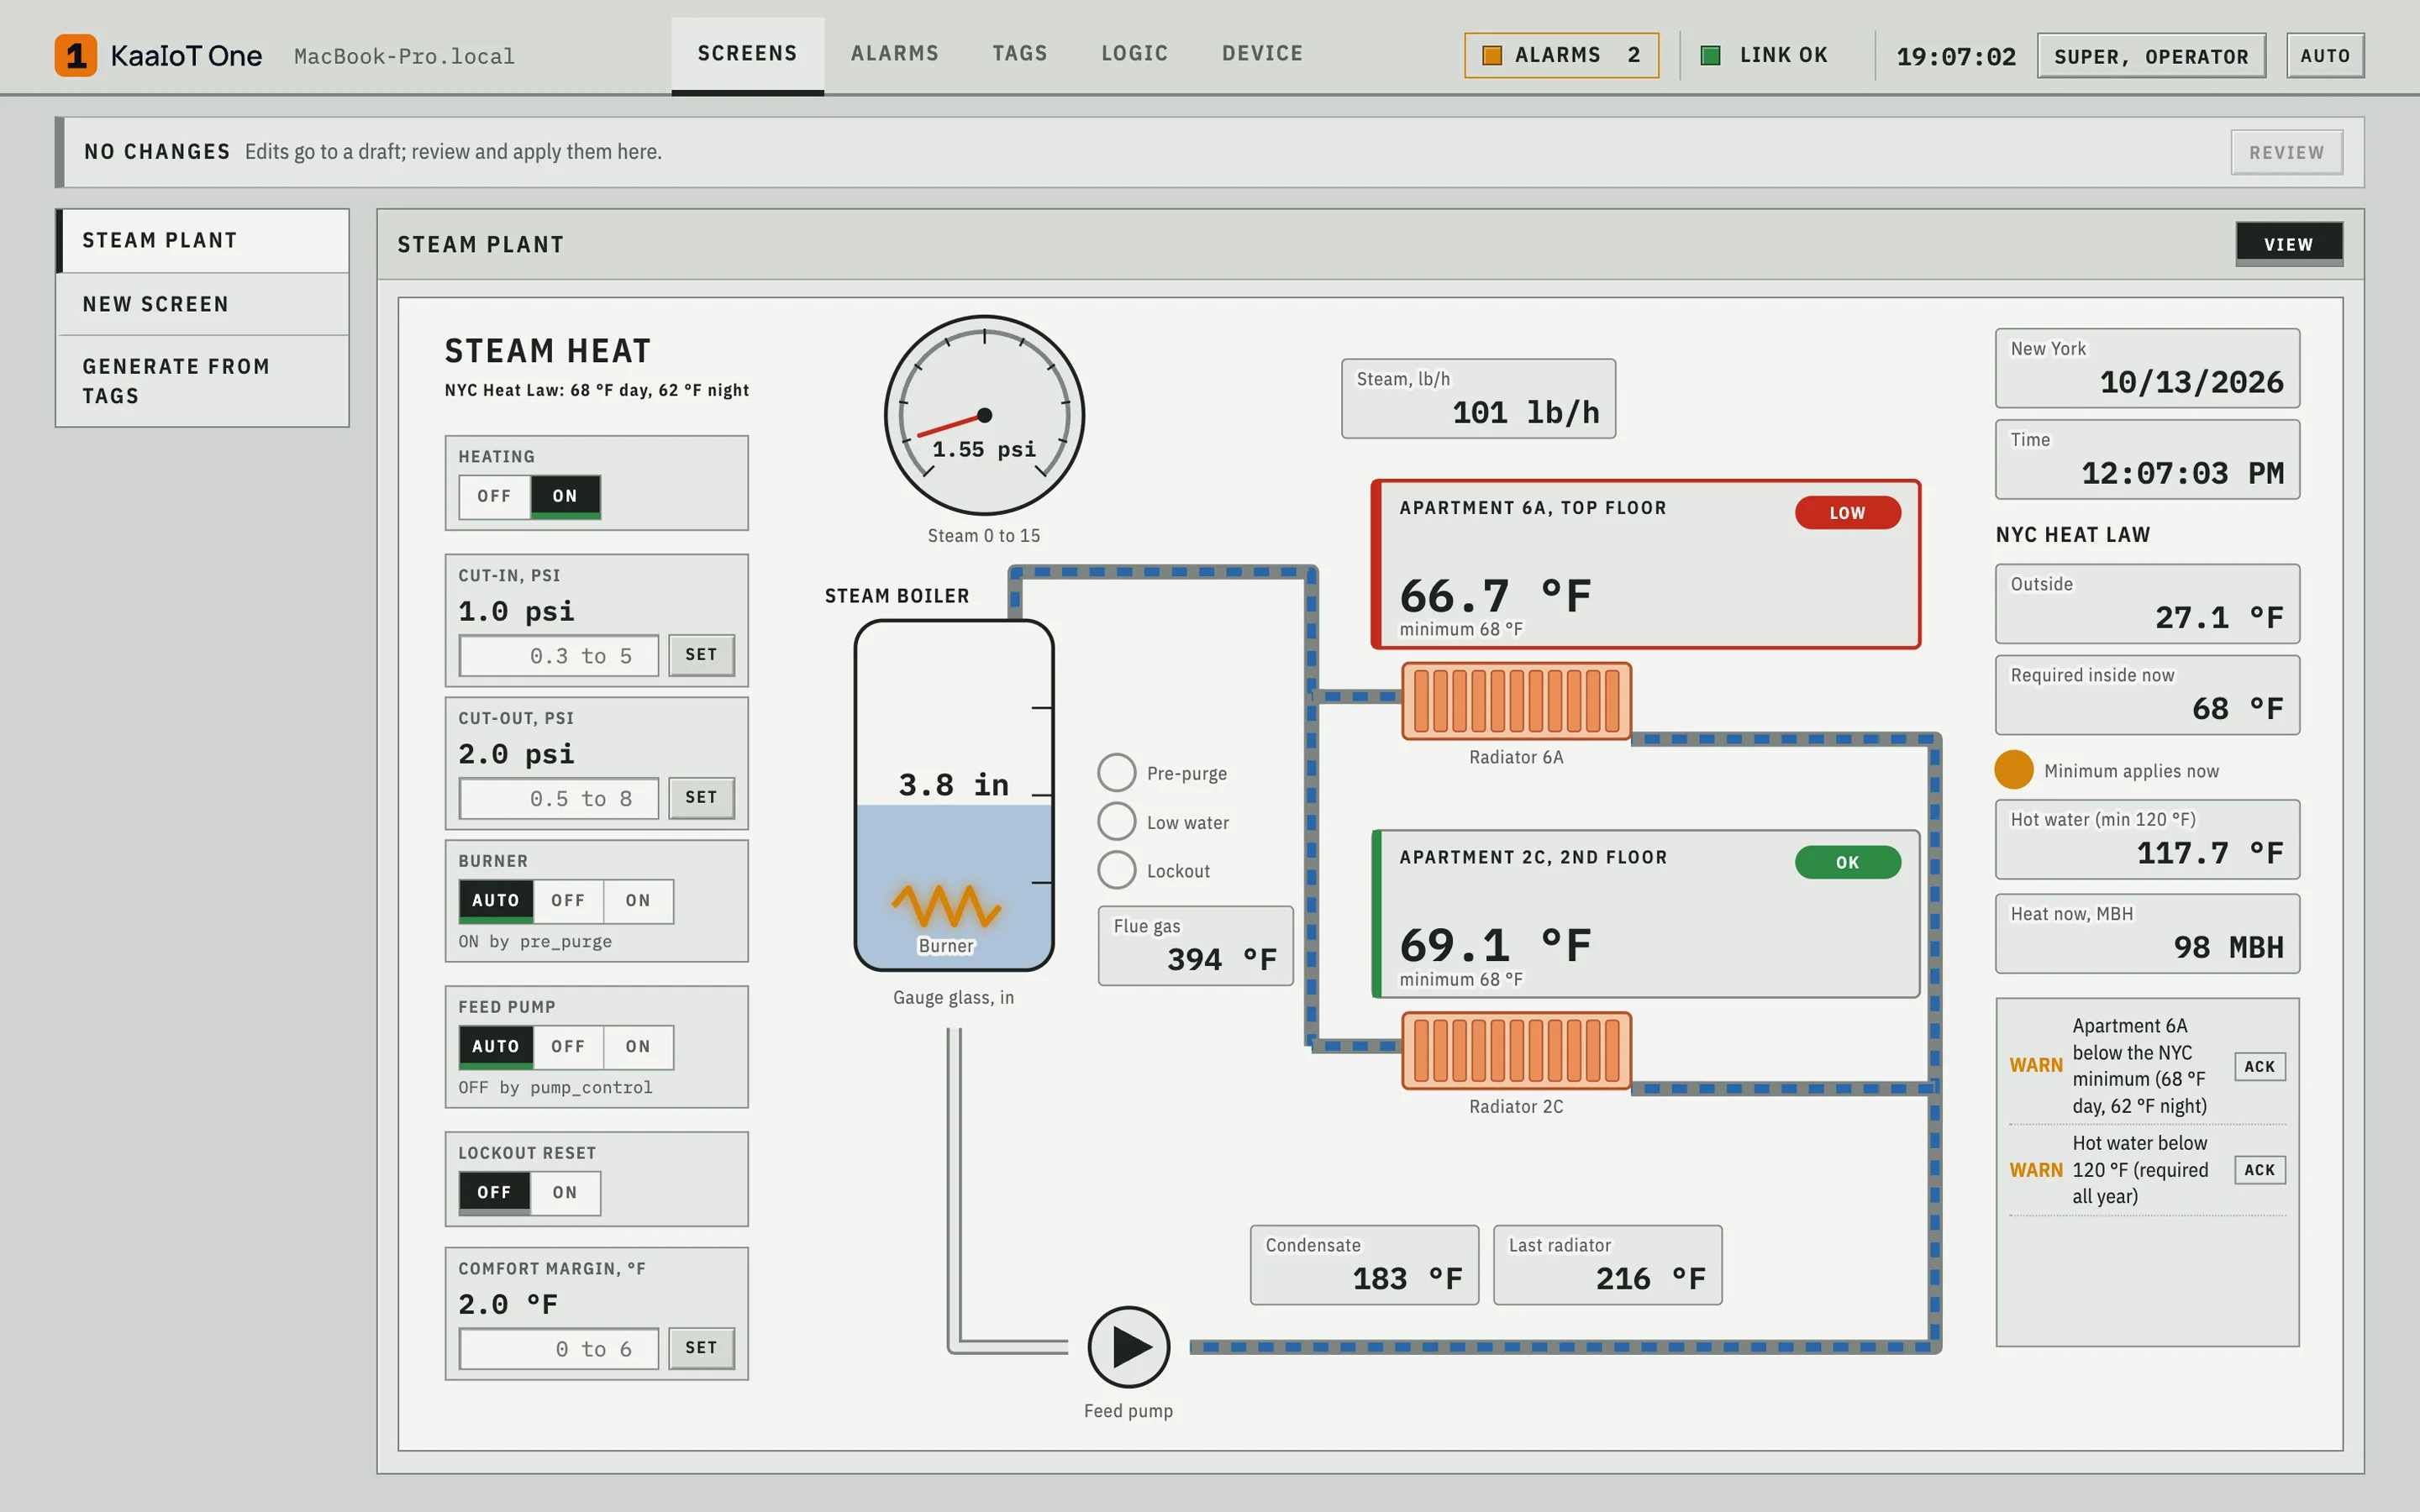
Task: Set Burner mode to AUTO
Action: pos(496,901)
